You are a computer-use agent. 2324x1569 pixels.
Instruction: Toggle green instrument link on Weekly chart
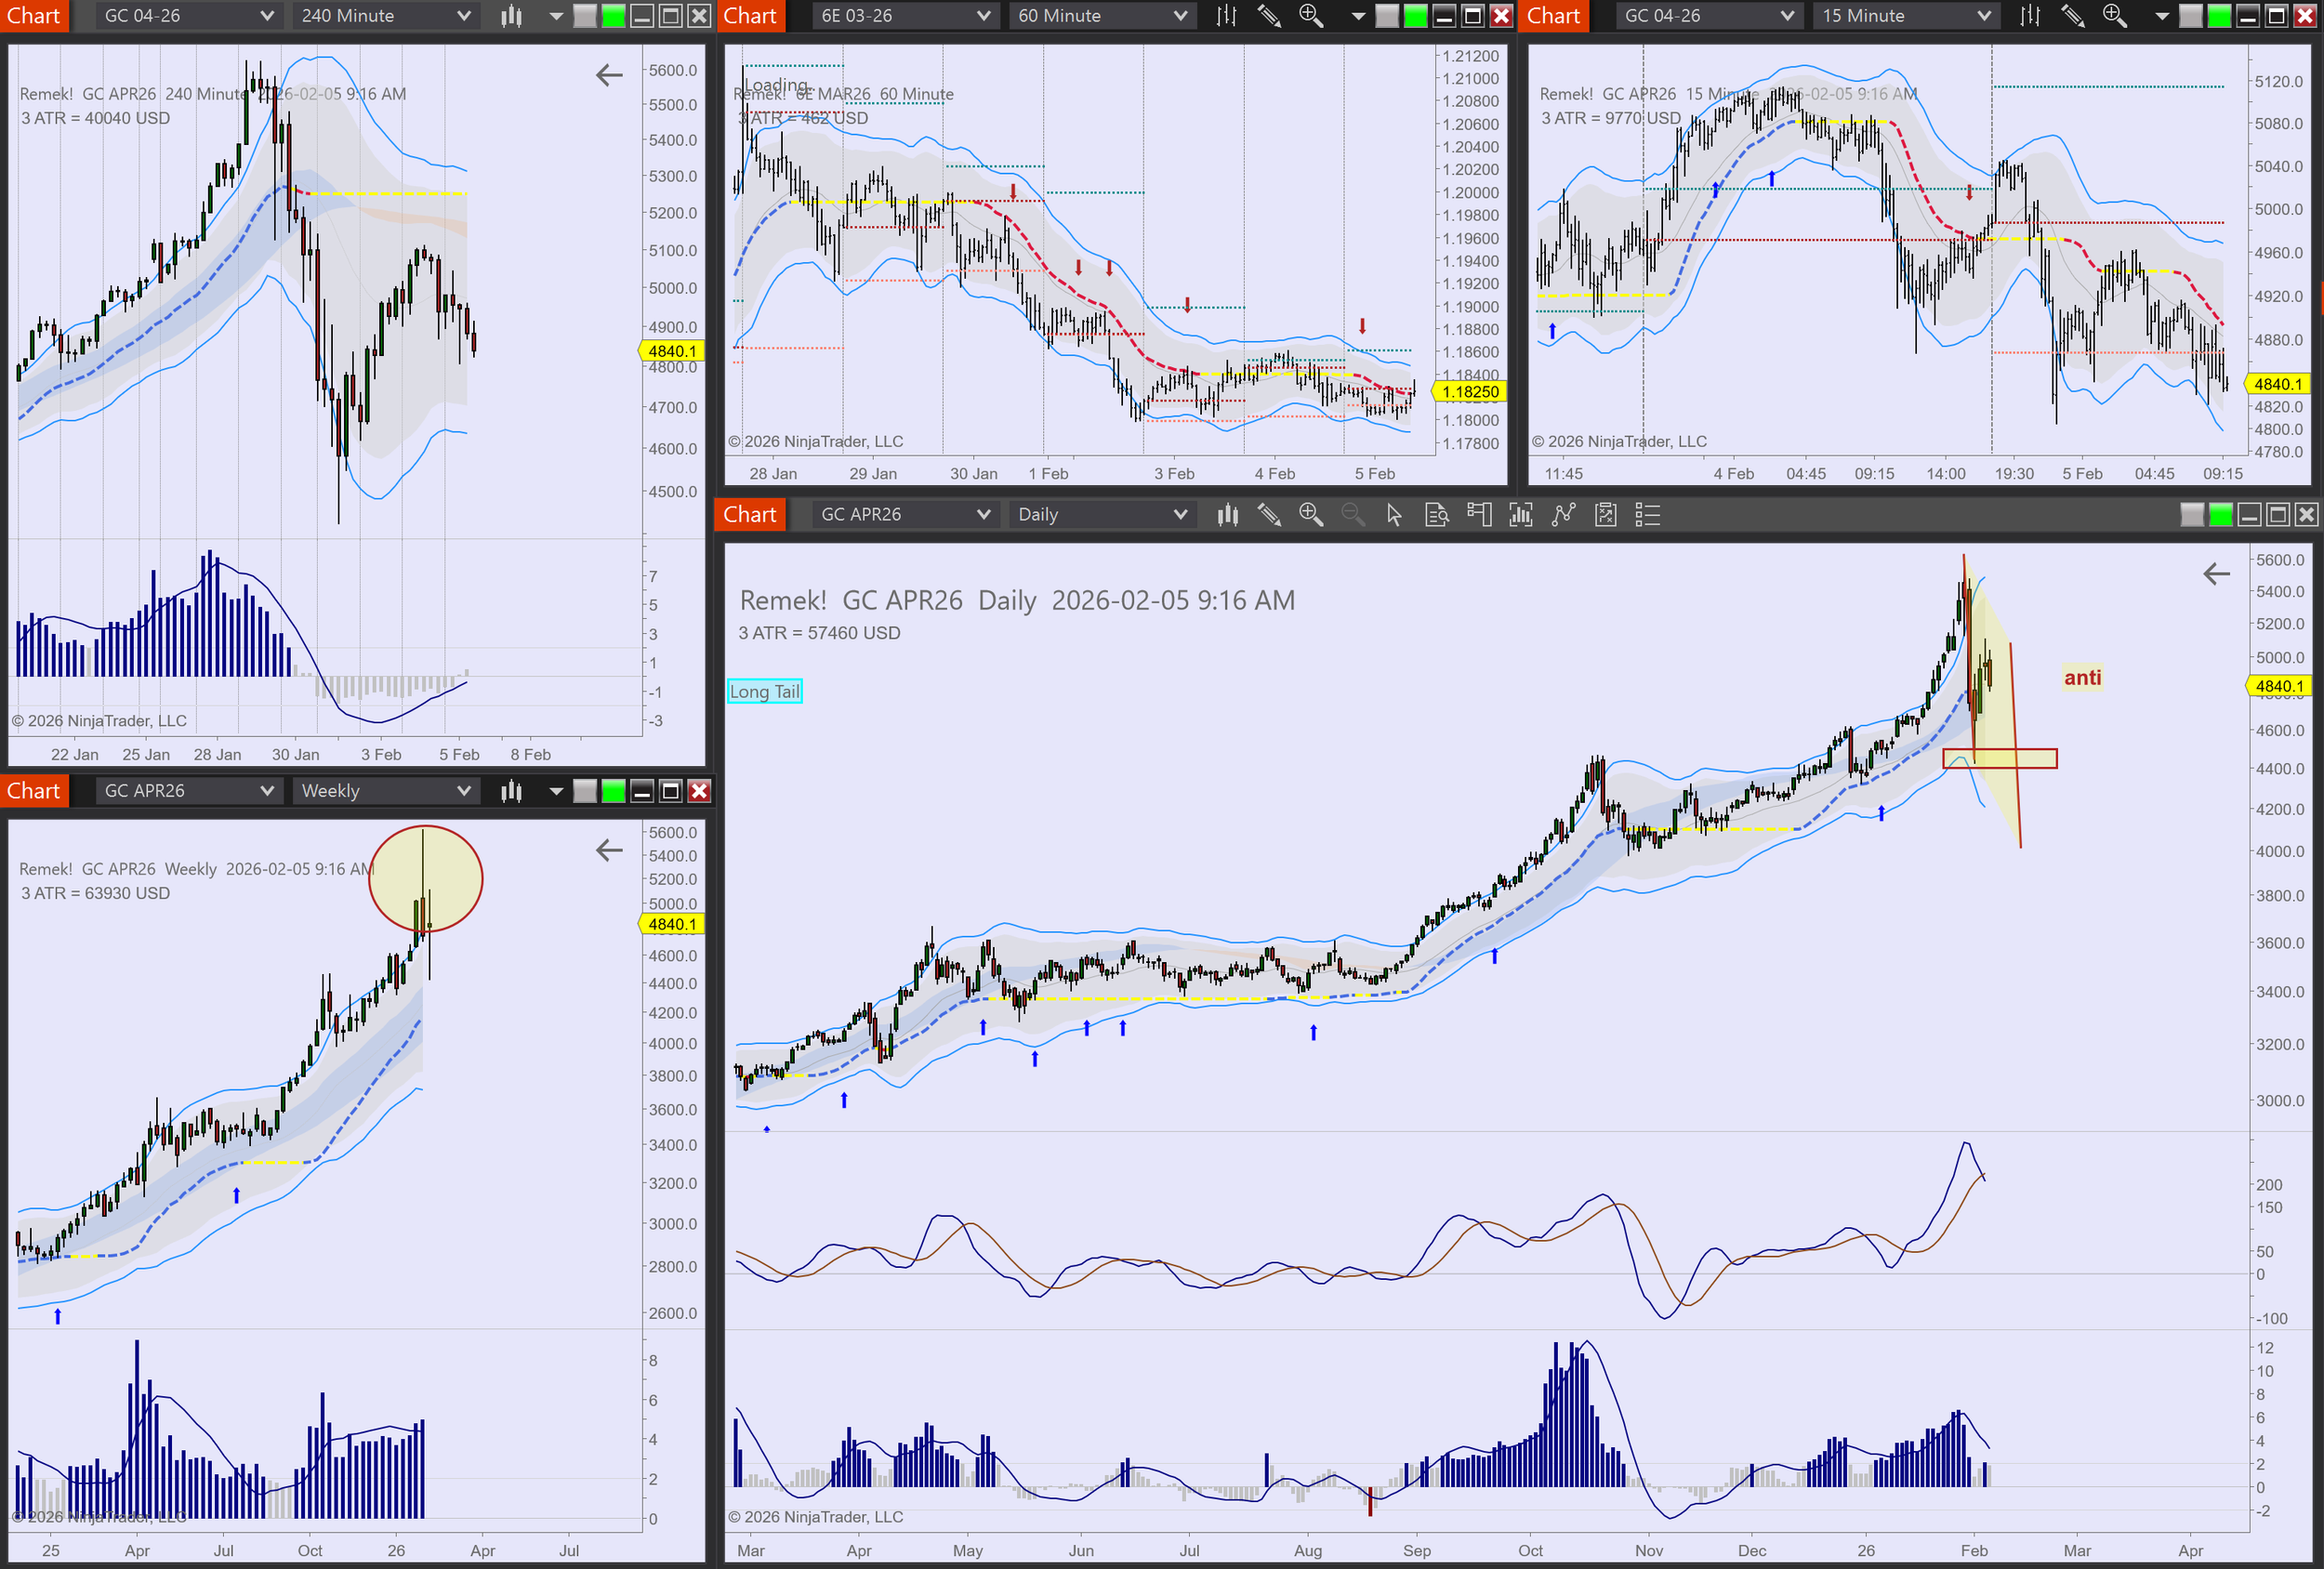point(613,792)
